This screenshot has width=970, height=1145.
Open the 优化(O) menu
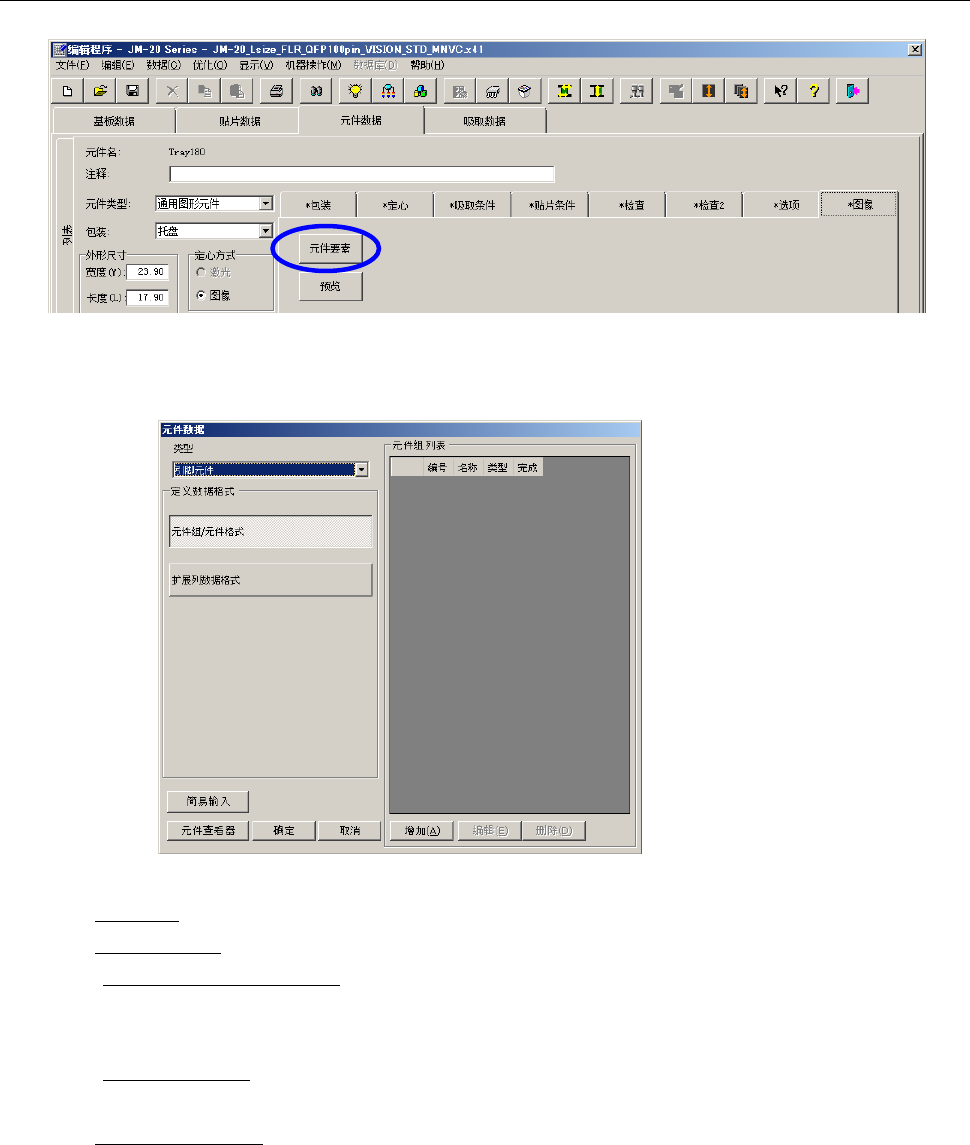tap(210, 65)
